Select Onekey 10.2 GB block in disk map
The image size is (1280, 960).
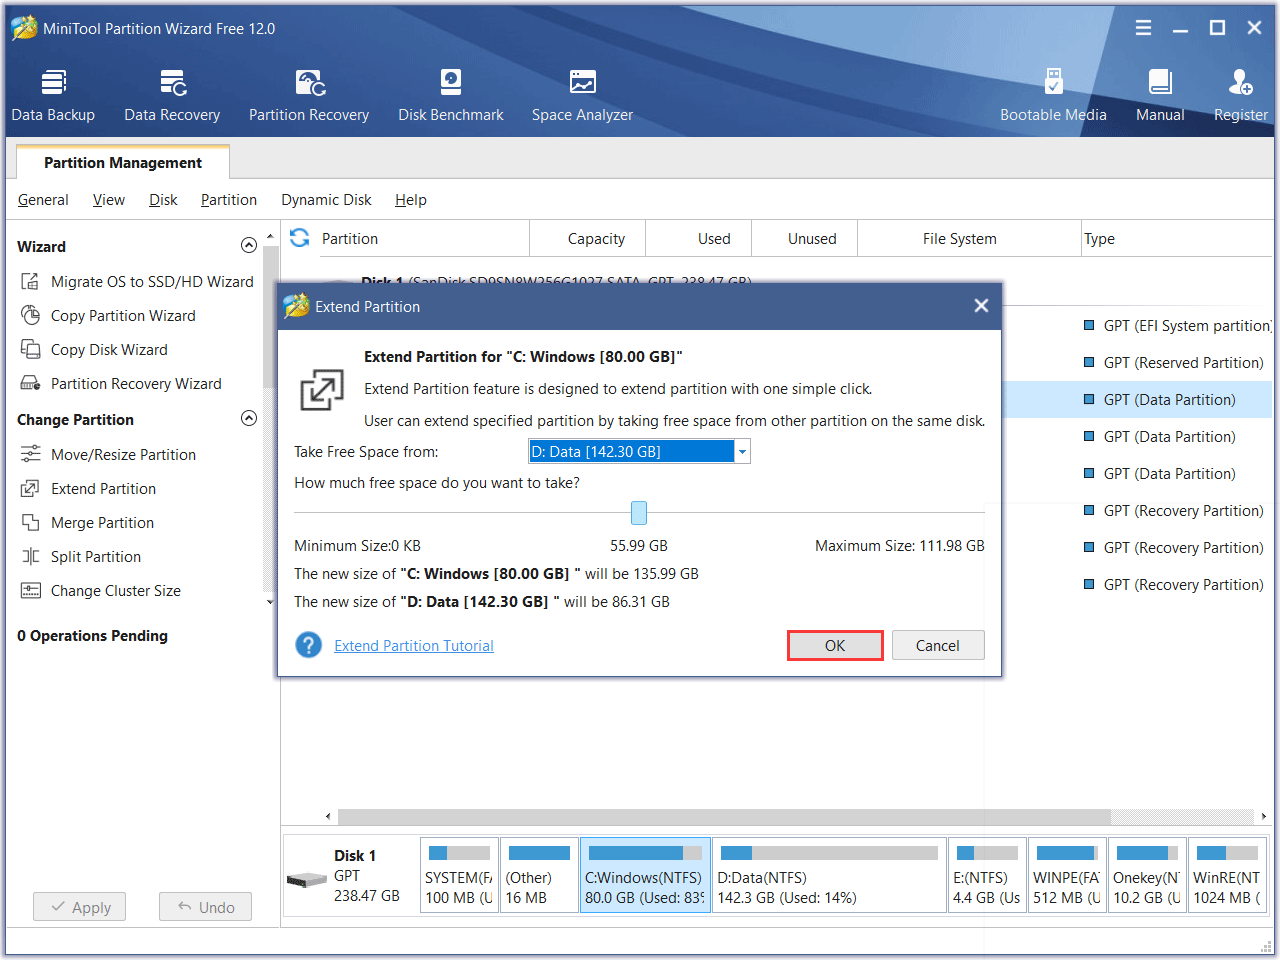pyautogui.click(x=1147, y=876)
